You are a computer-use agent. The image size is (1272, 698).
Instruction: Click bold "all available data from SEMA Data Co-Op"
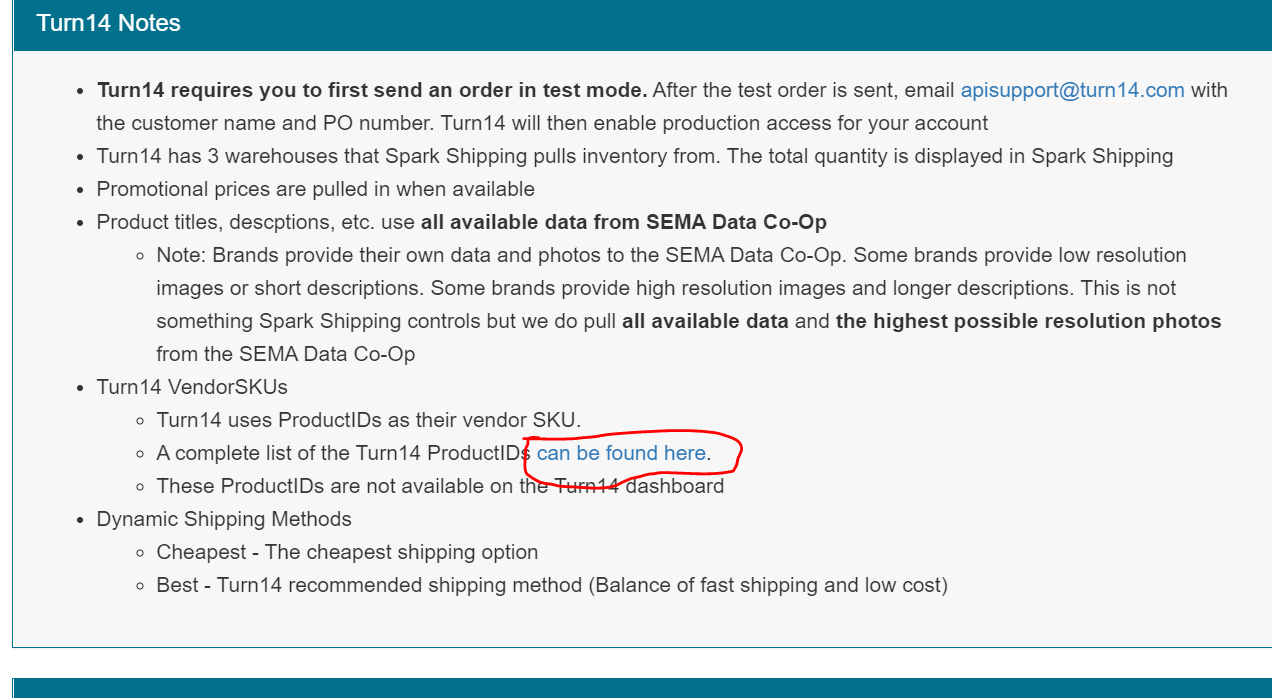(623, 222)
